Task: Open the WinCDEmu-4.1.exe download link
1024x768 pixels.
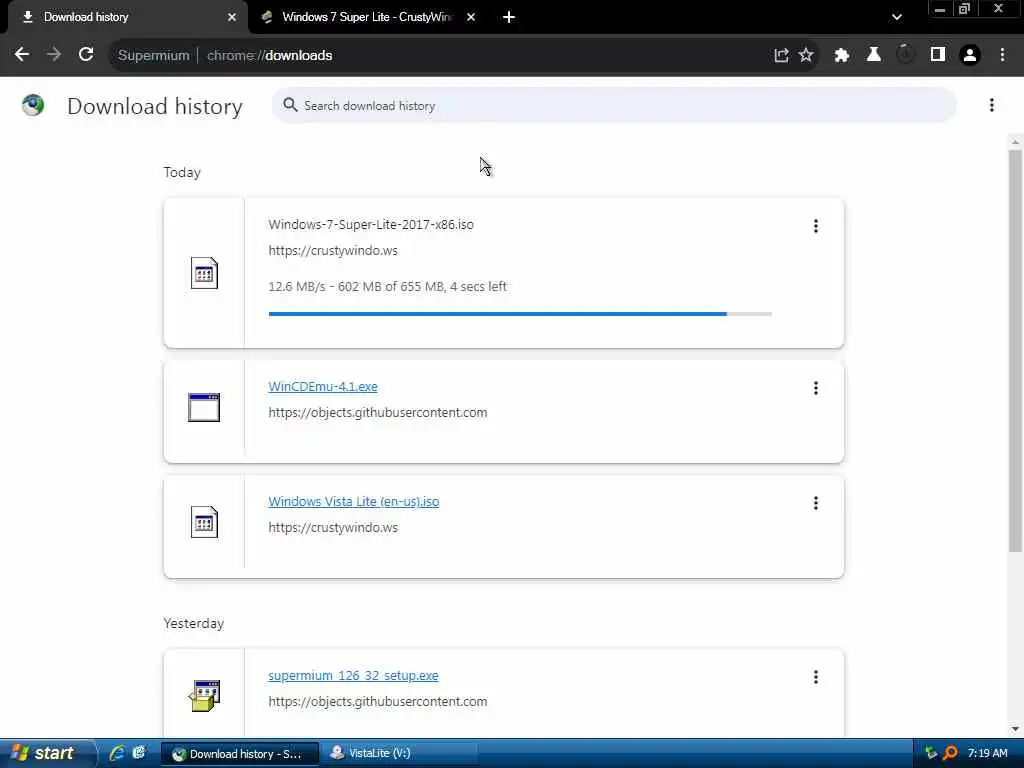Action: [323, 387]
